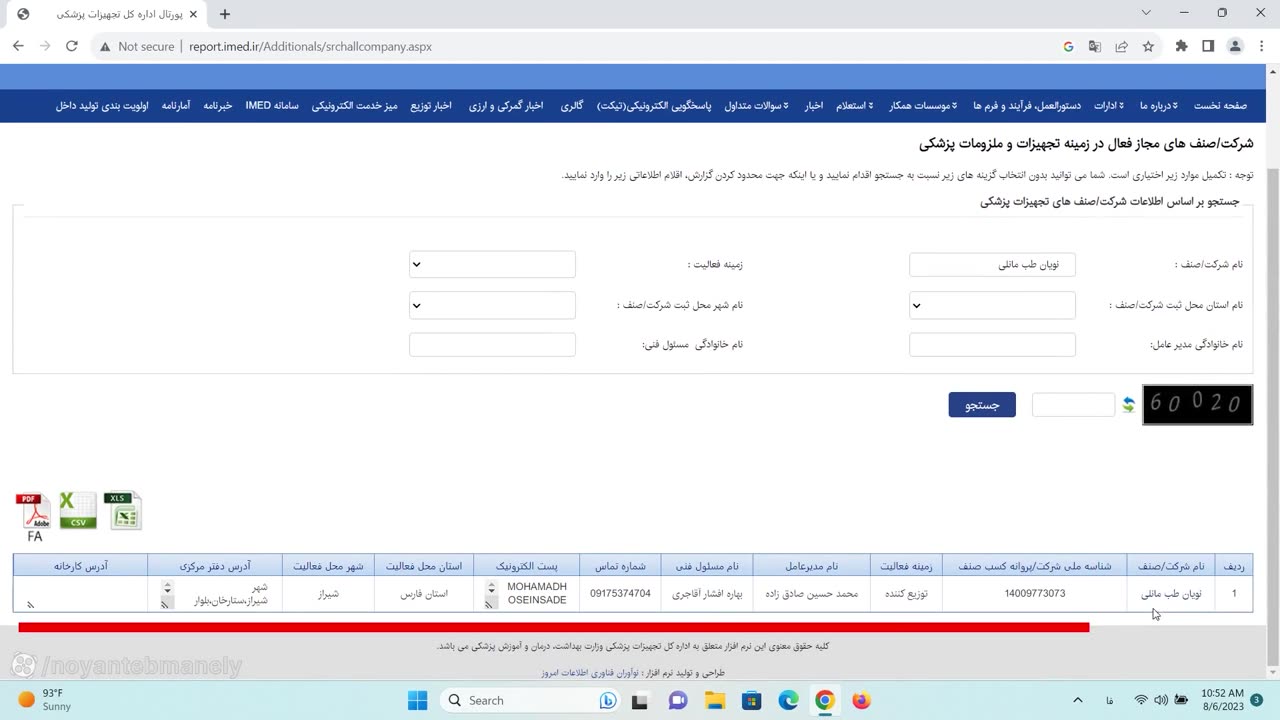Export results as XLS Excel file
Viewport: 1280px width, 720px height.
point(122,510)
